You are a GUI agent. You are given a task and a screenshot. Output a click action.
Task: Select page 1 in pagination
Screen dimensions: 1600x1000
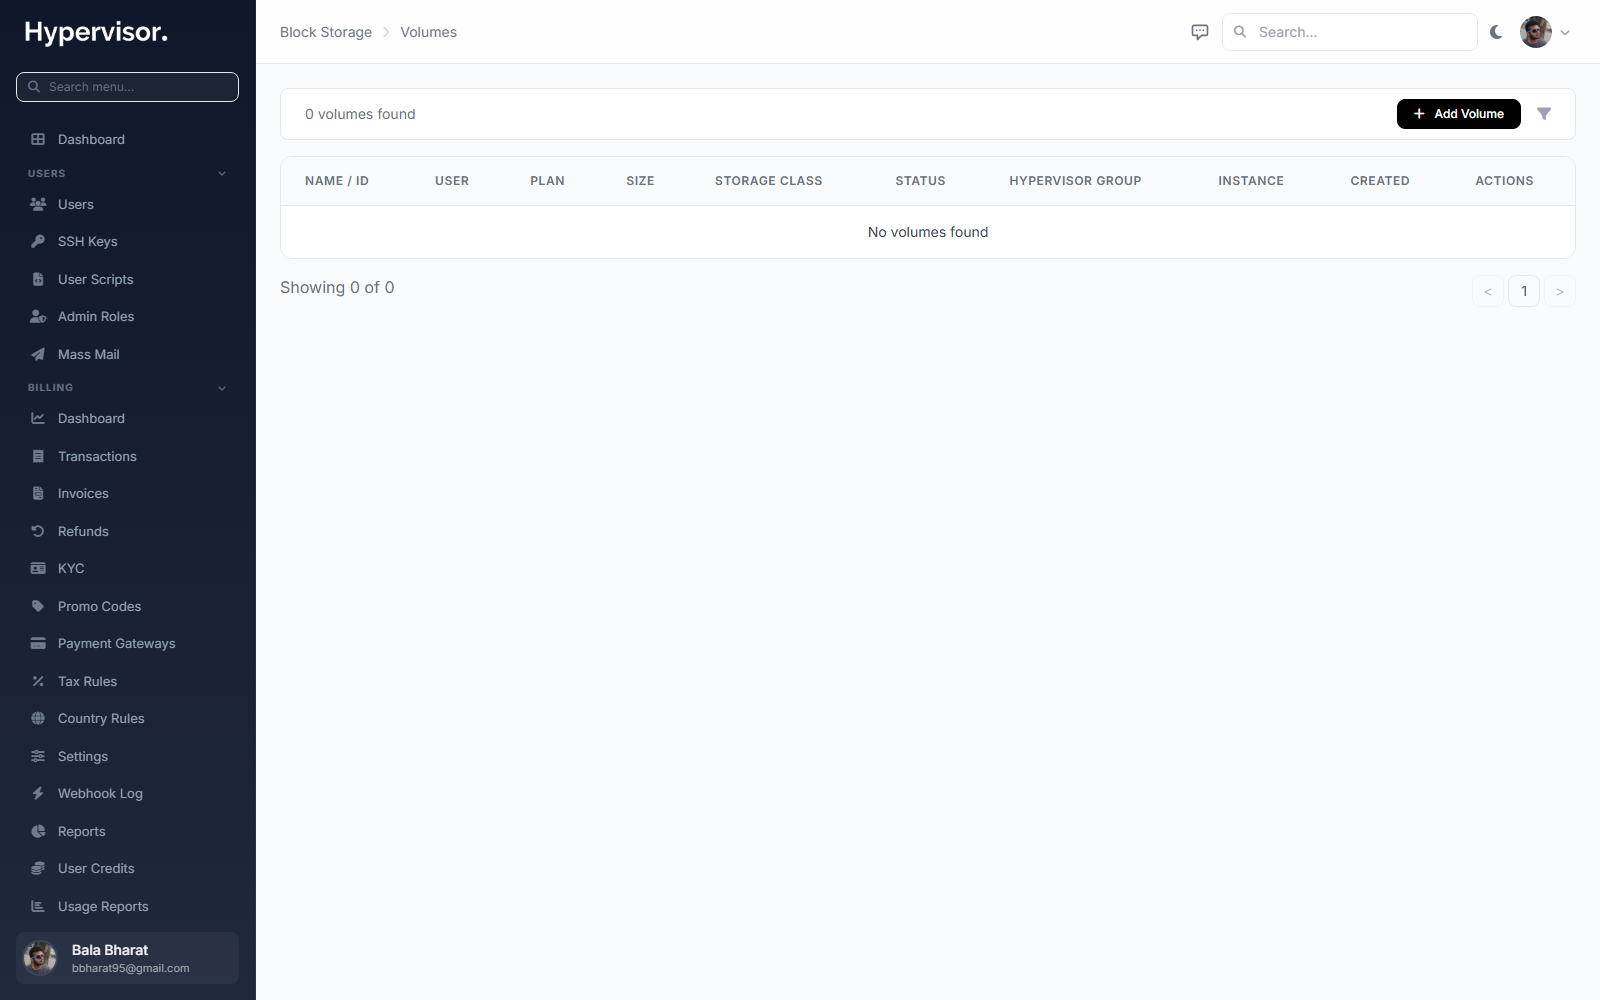(1524, 291)
